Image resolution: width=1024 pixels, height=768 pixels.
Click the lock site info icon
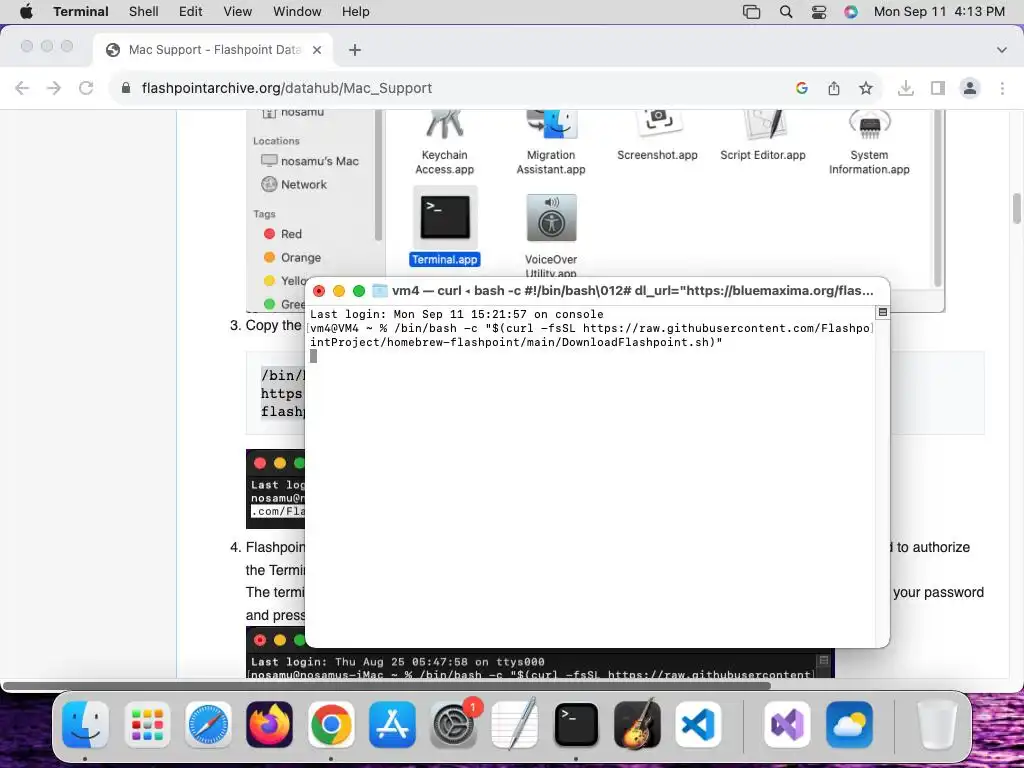(126, 88)
